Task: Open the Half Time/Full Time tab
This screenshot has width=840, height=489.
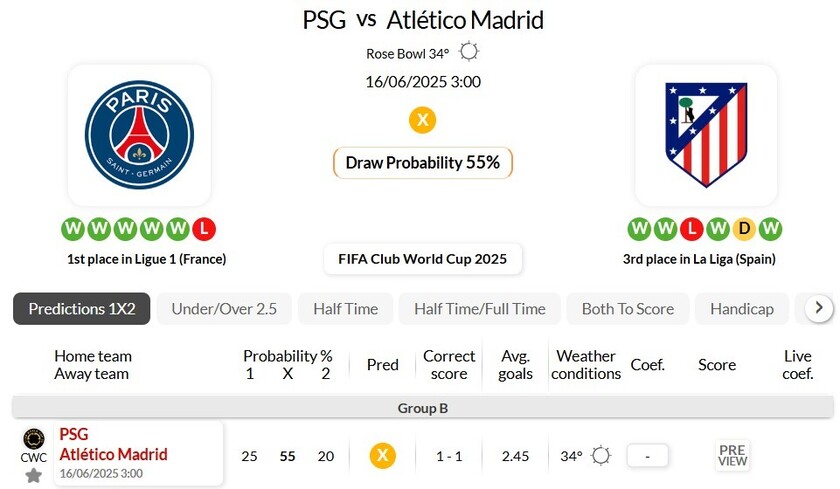Action: tap(479, 309)
